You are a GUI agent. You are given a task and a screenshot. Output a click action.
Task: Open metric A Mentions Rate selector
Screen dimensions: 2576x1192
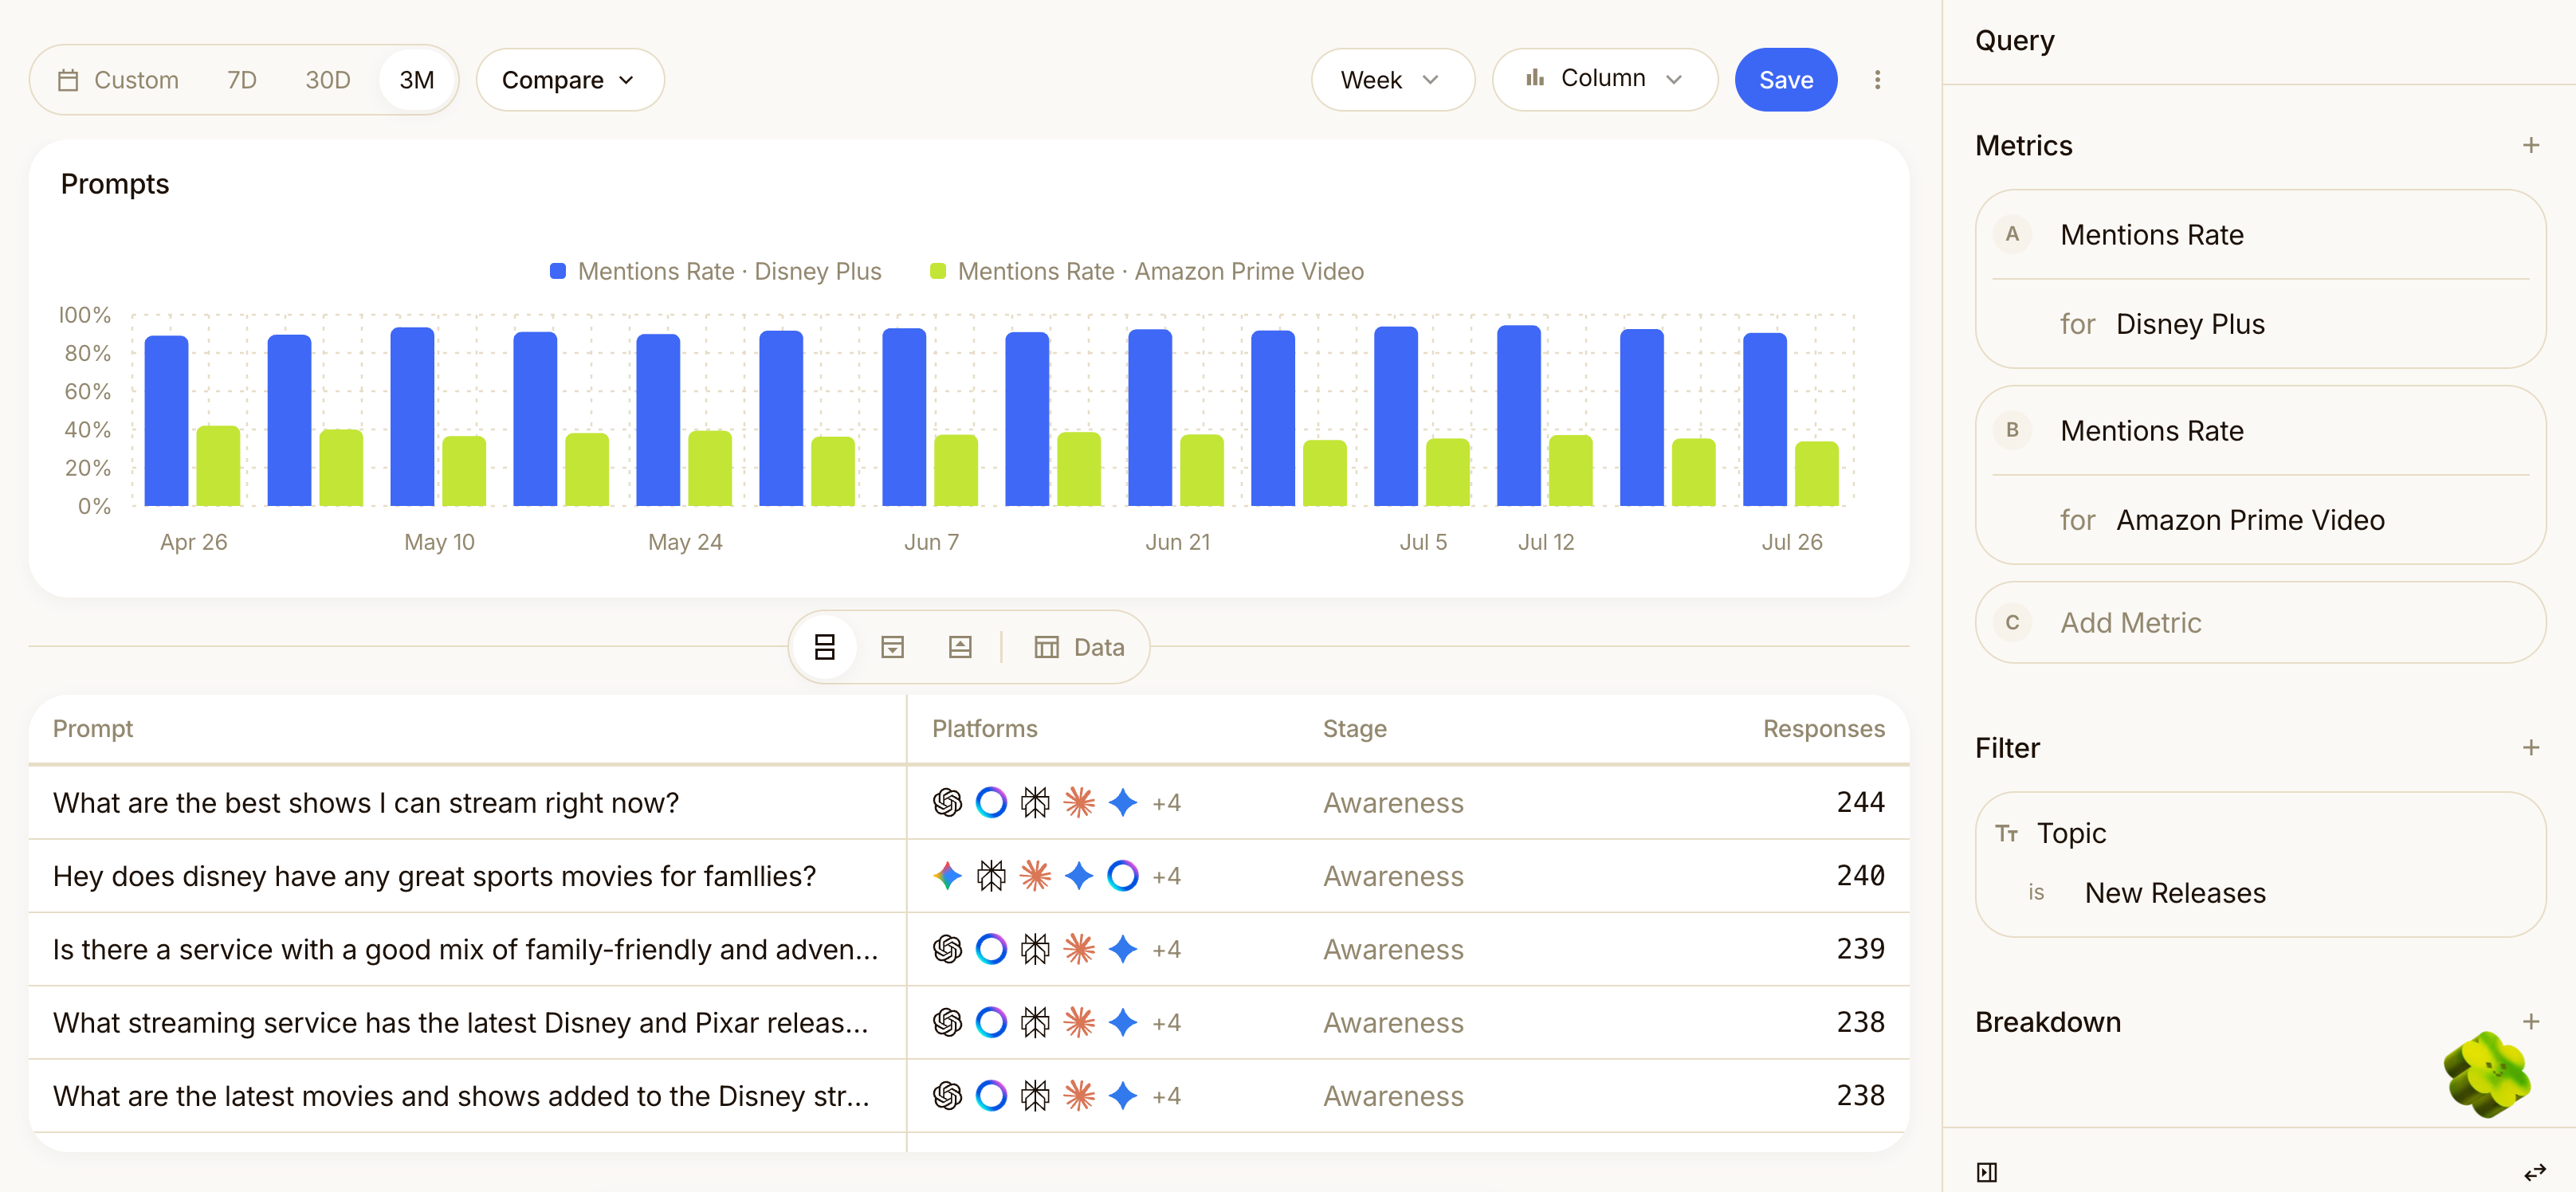coord(2151,235)
